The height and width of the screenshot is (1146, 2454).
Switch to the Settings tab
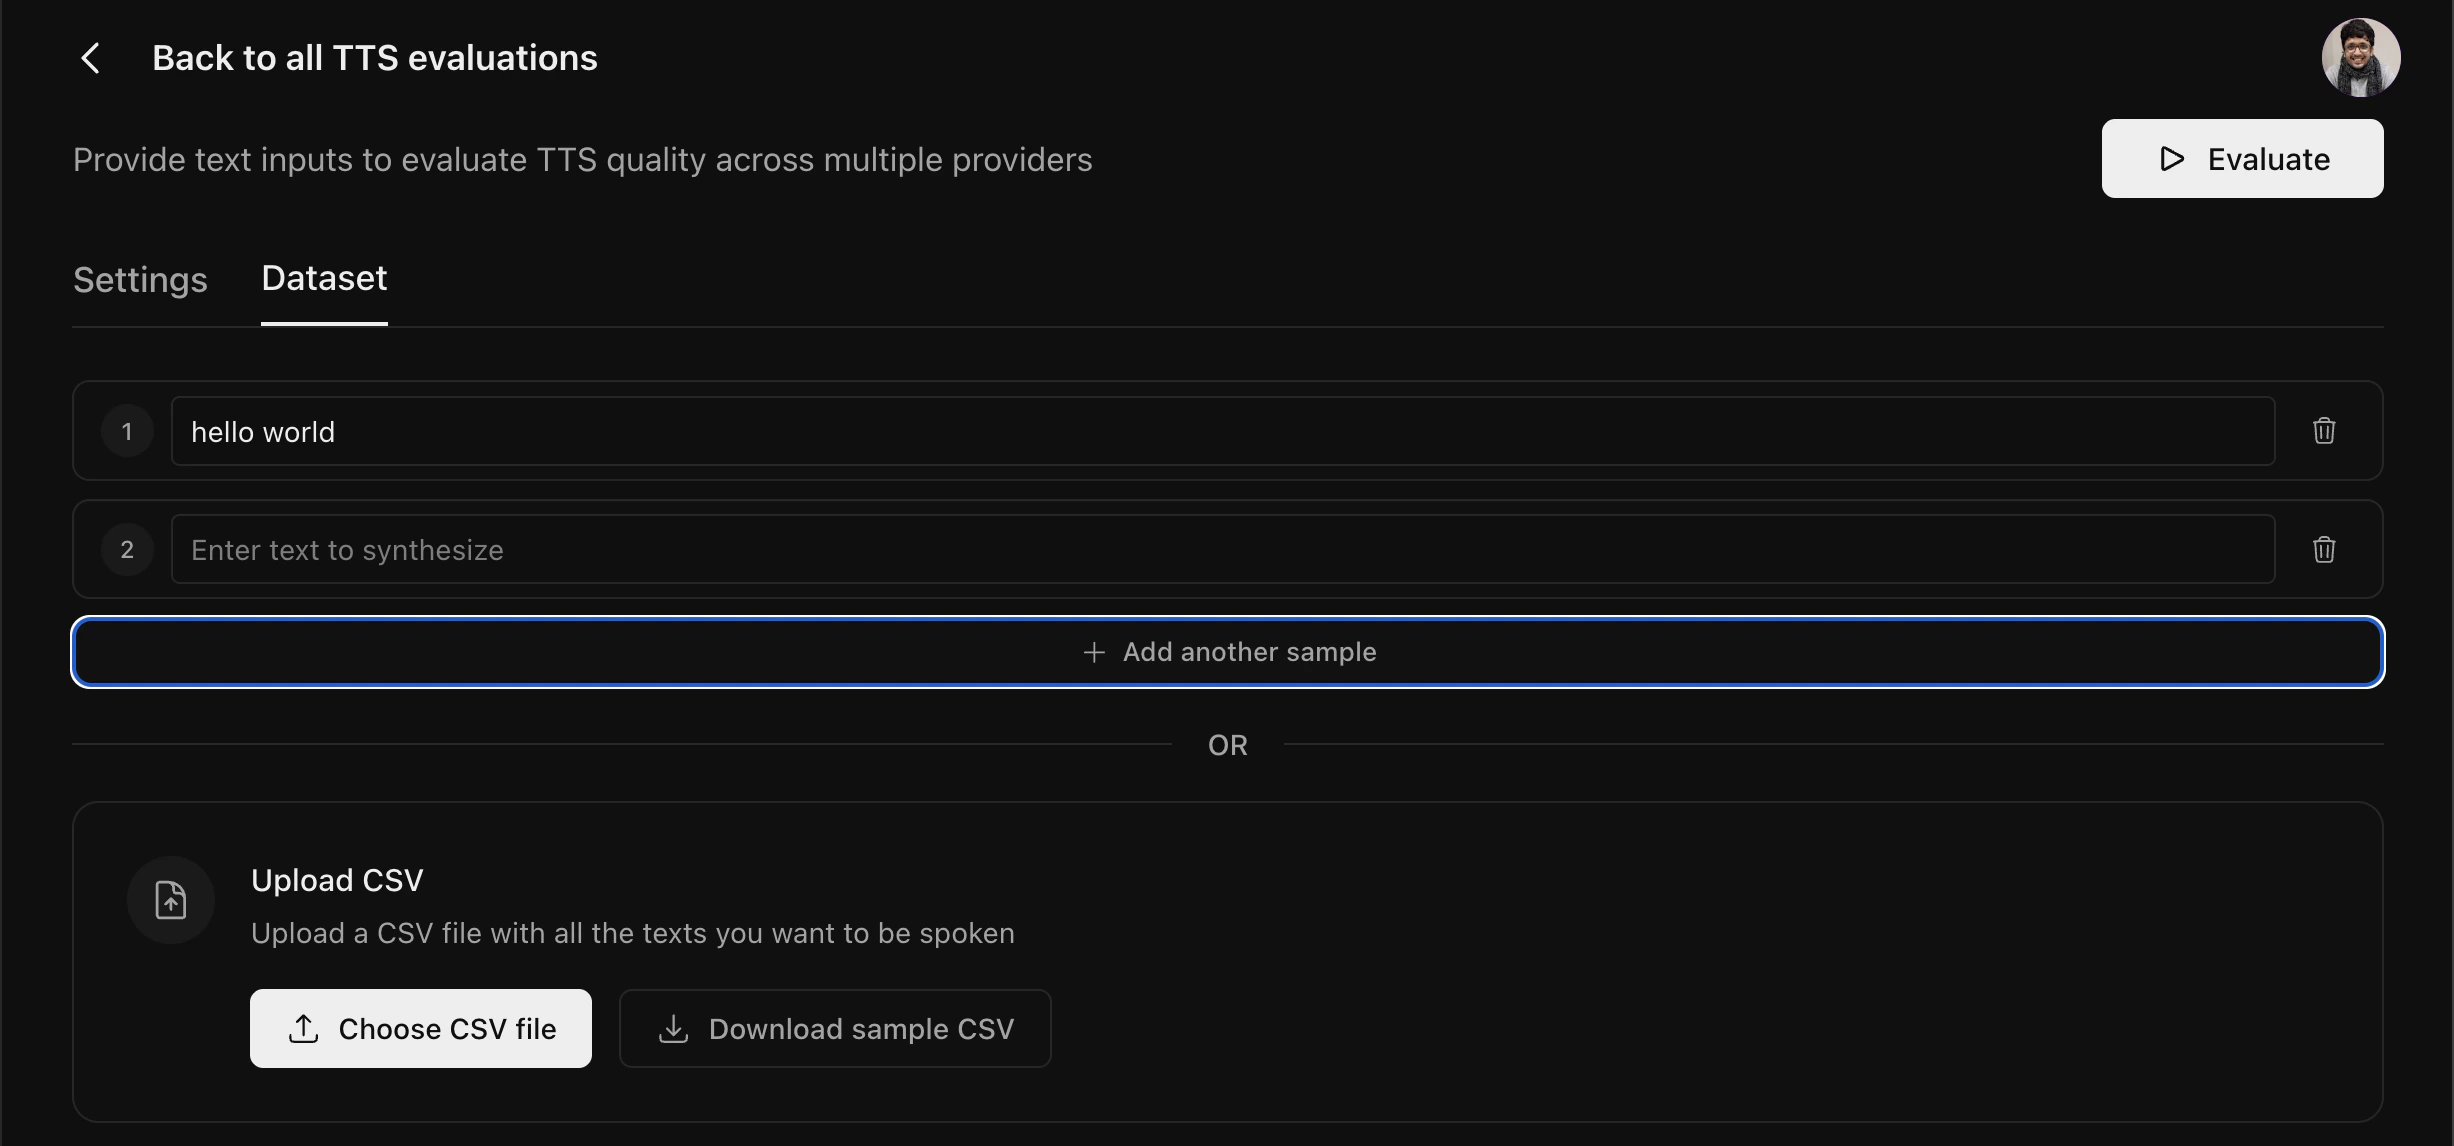point(139,281)
